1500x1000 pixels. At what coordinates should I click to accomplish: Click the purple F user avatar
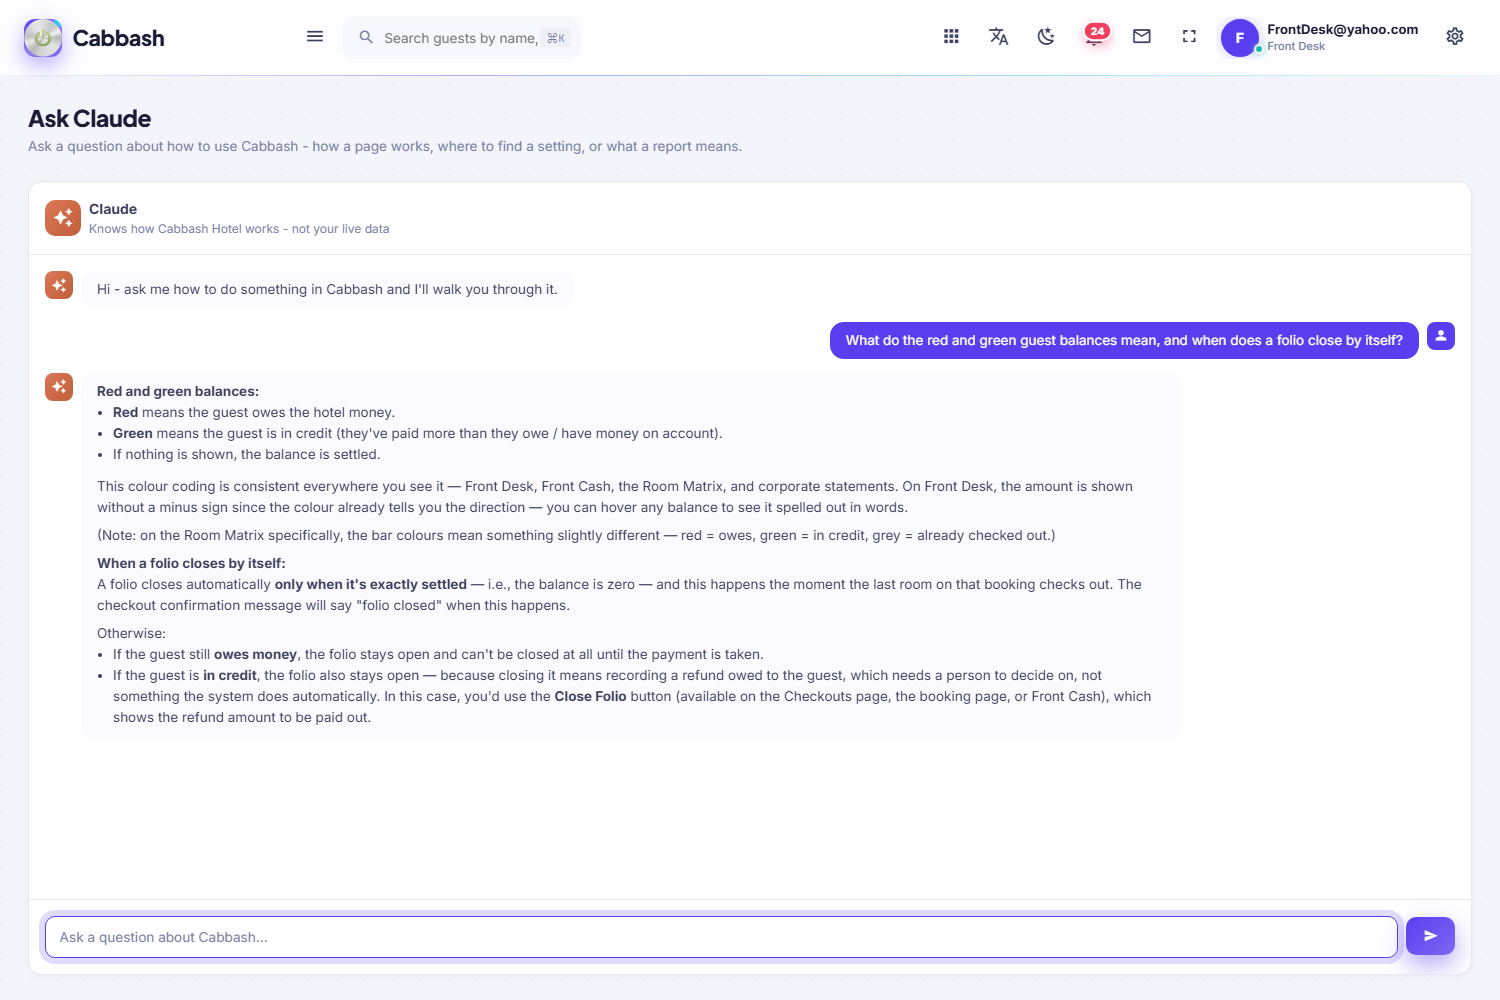1240,38
